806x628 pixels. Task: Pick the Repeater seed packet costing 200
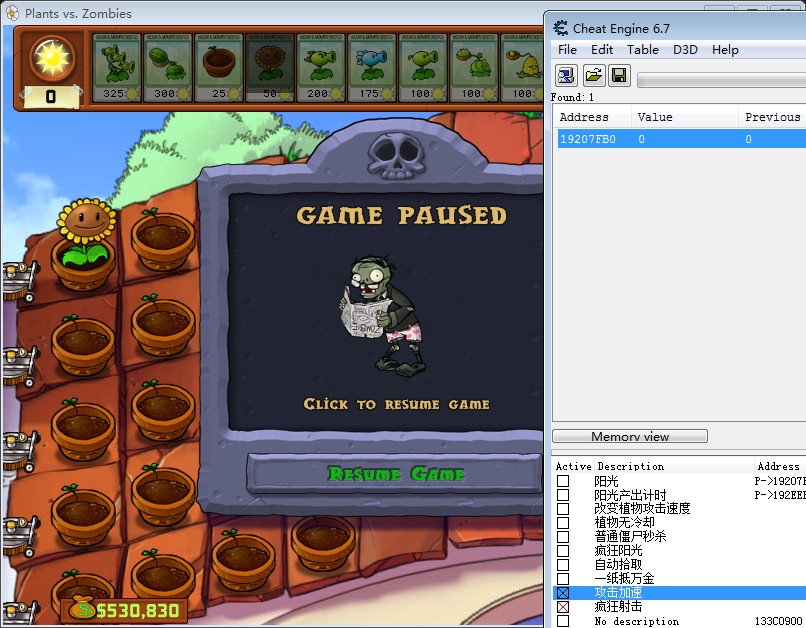click(x=320, y=67)
